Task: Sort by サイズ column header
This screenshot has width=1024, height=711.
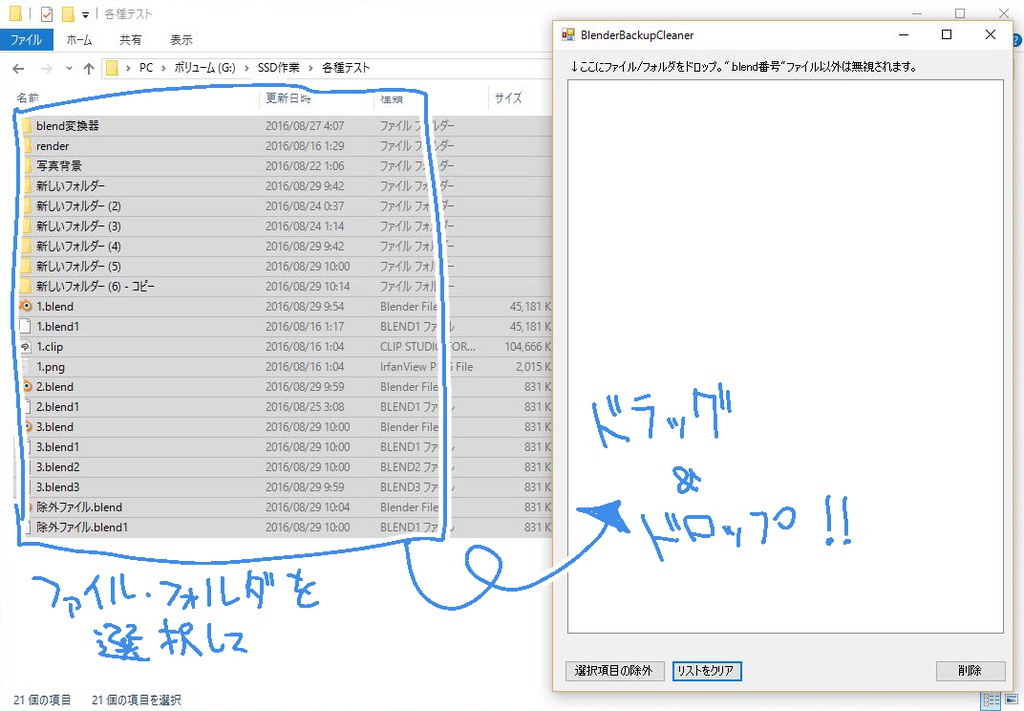Action: (x=508, y=98)
